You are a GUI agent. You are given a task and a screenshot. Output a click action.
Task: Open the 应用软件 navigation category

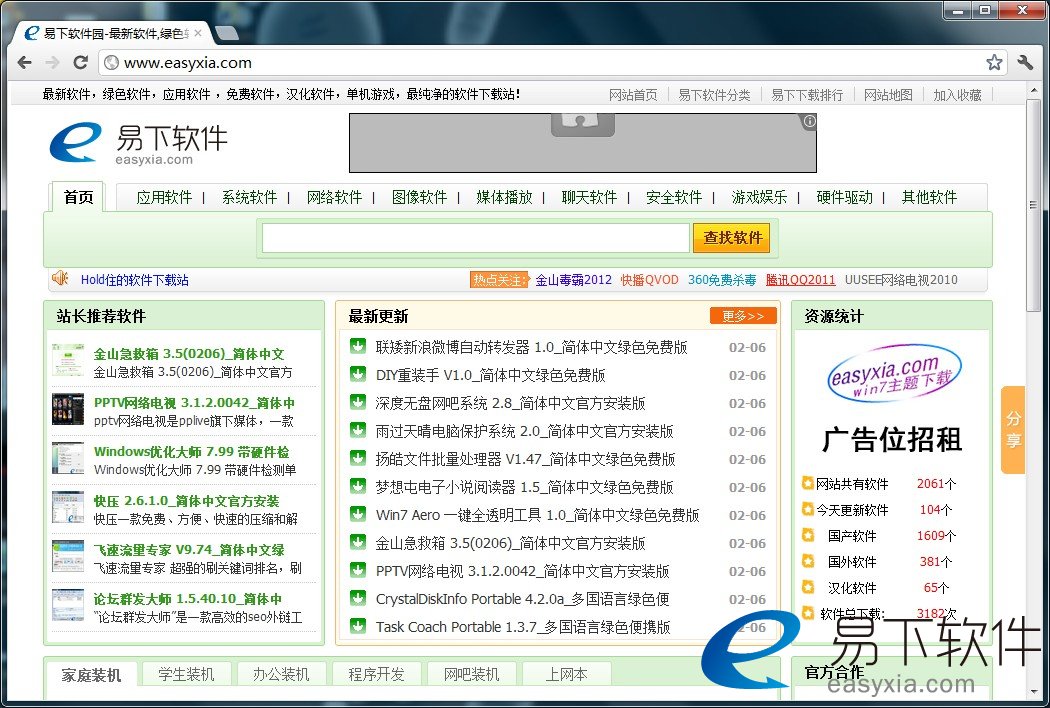[x=164, y=197]
